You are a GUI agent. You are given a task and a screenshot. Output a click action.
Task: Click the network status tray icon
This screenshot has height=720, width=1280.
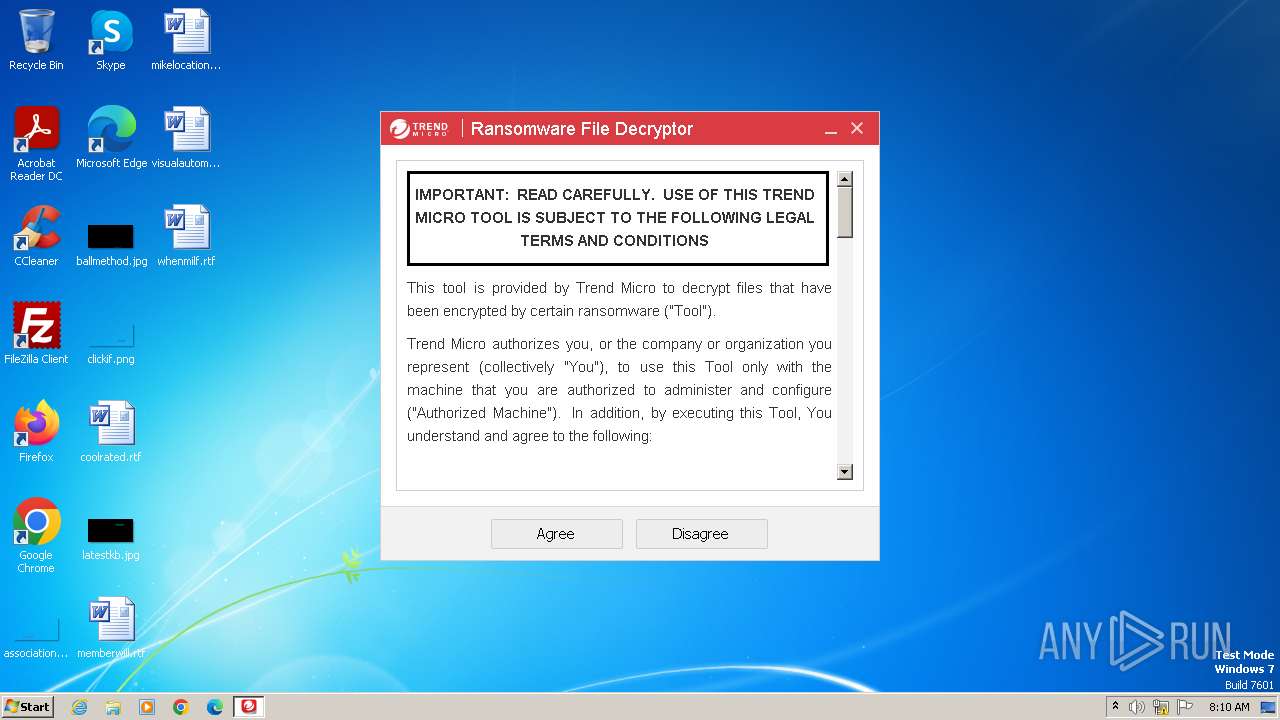pos(1161,707)
